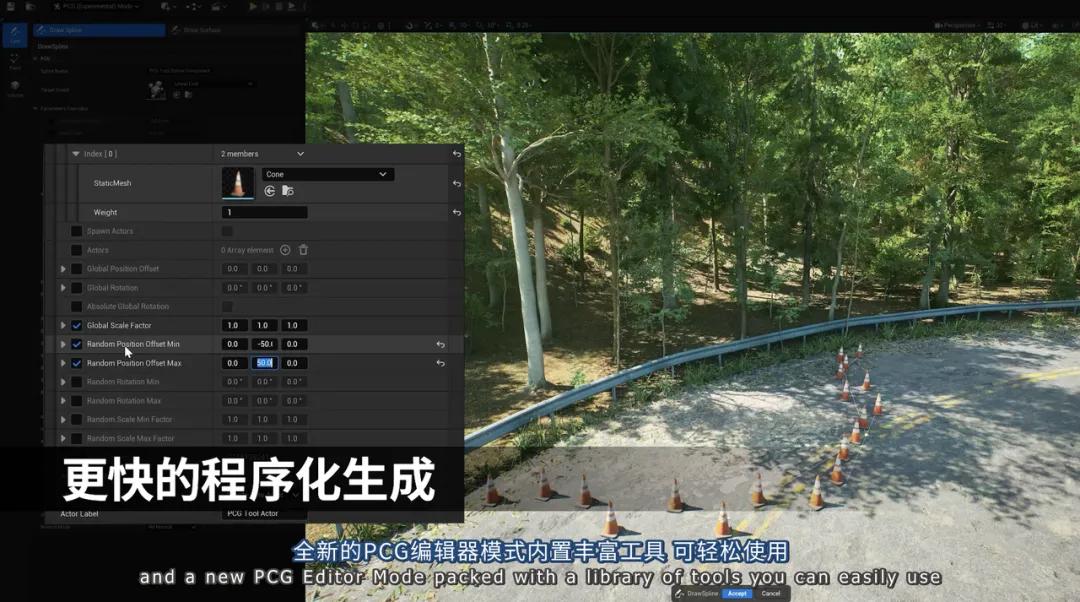Click the Accept button for DrawSpline
This screenshot has width=1080, height=602.
(737, 594)
